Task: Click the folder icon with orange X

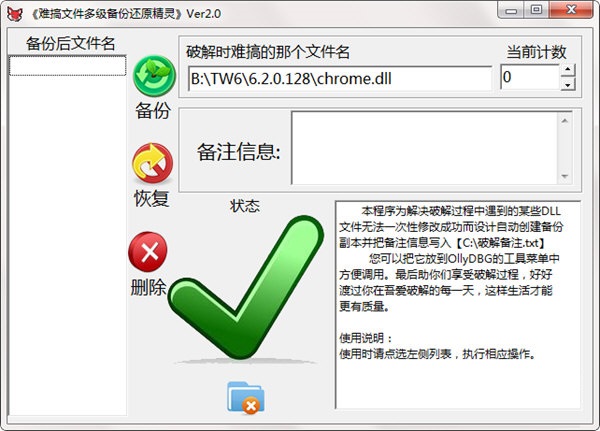Action: coord(245,398)
